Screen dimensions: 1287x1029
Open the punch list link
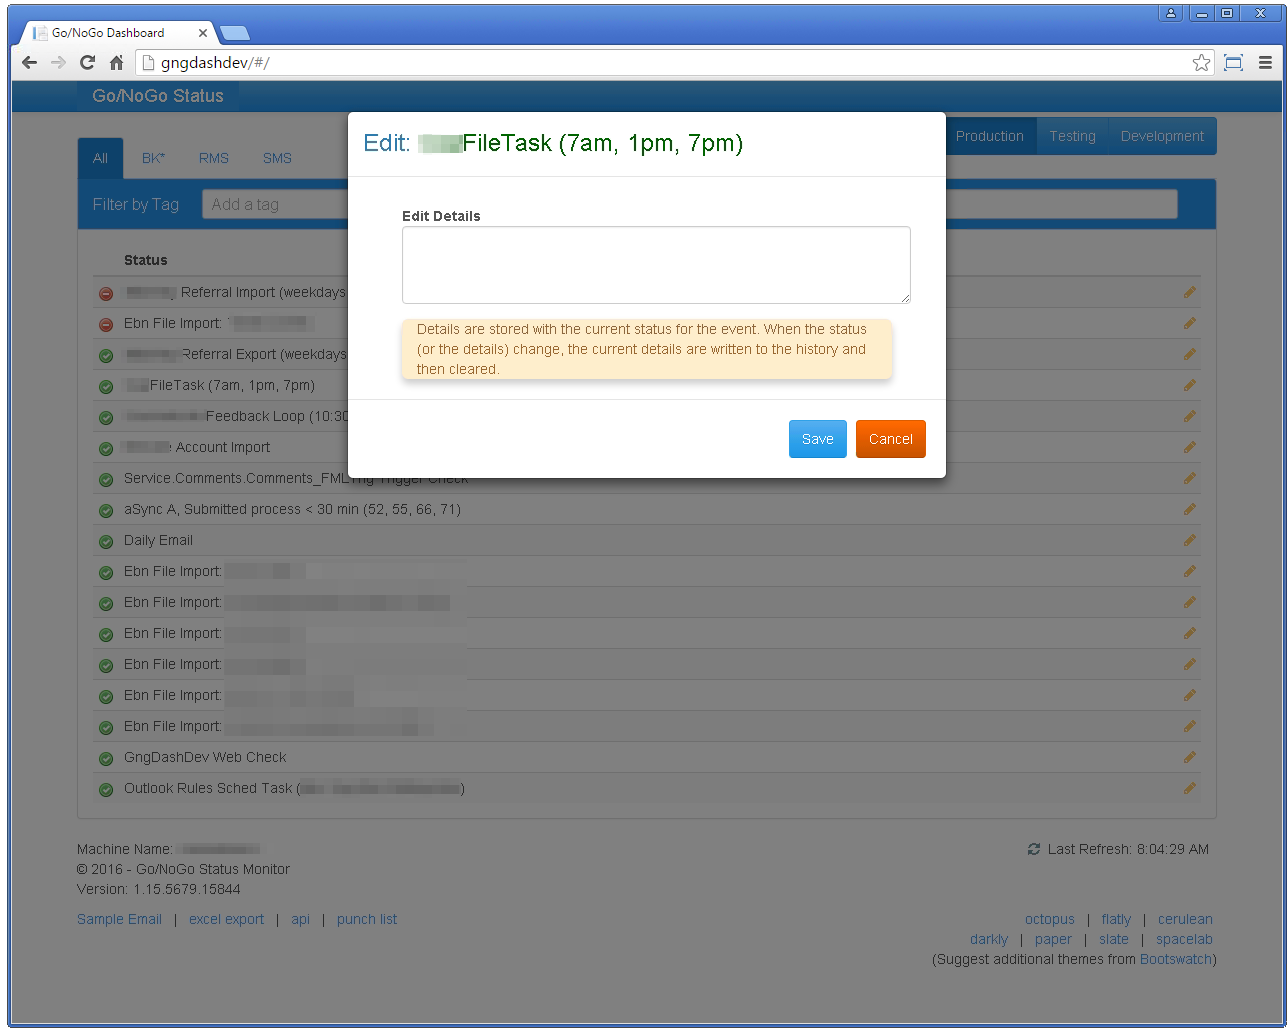pos(366,919)
